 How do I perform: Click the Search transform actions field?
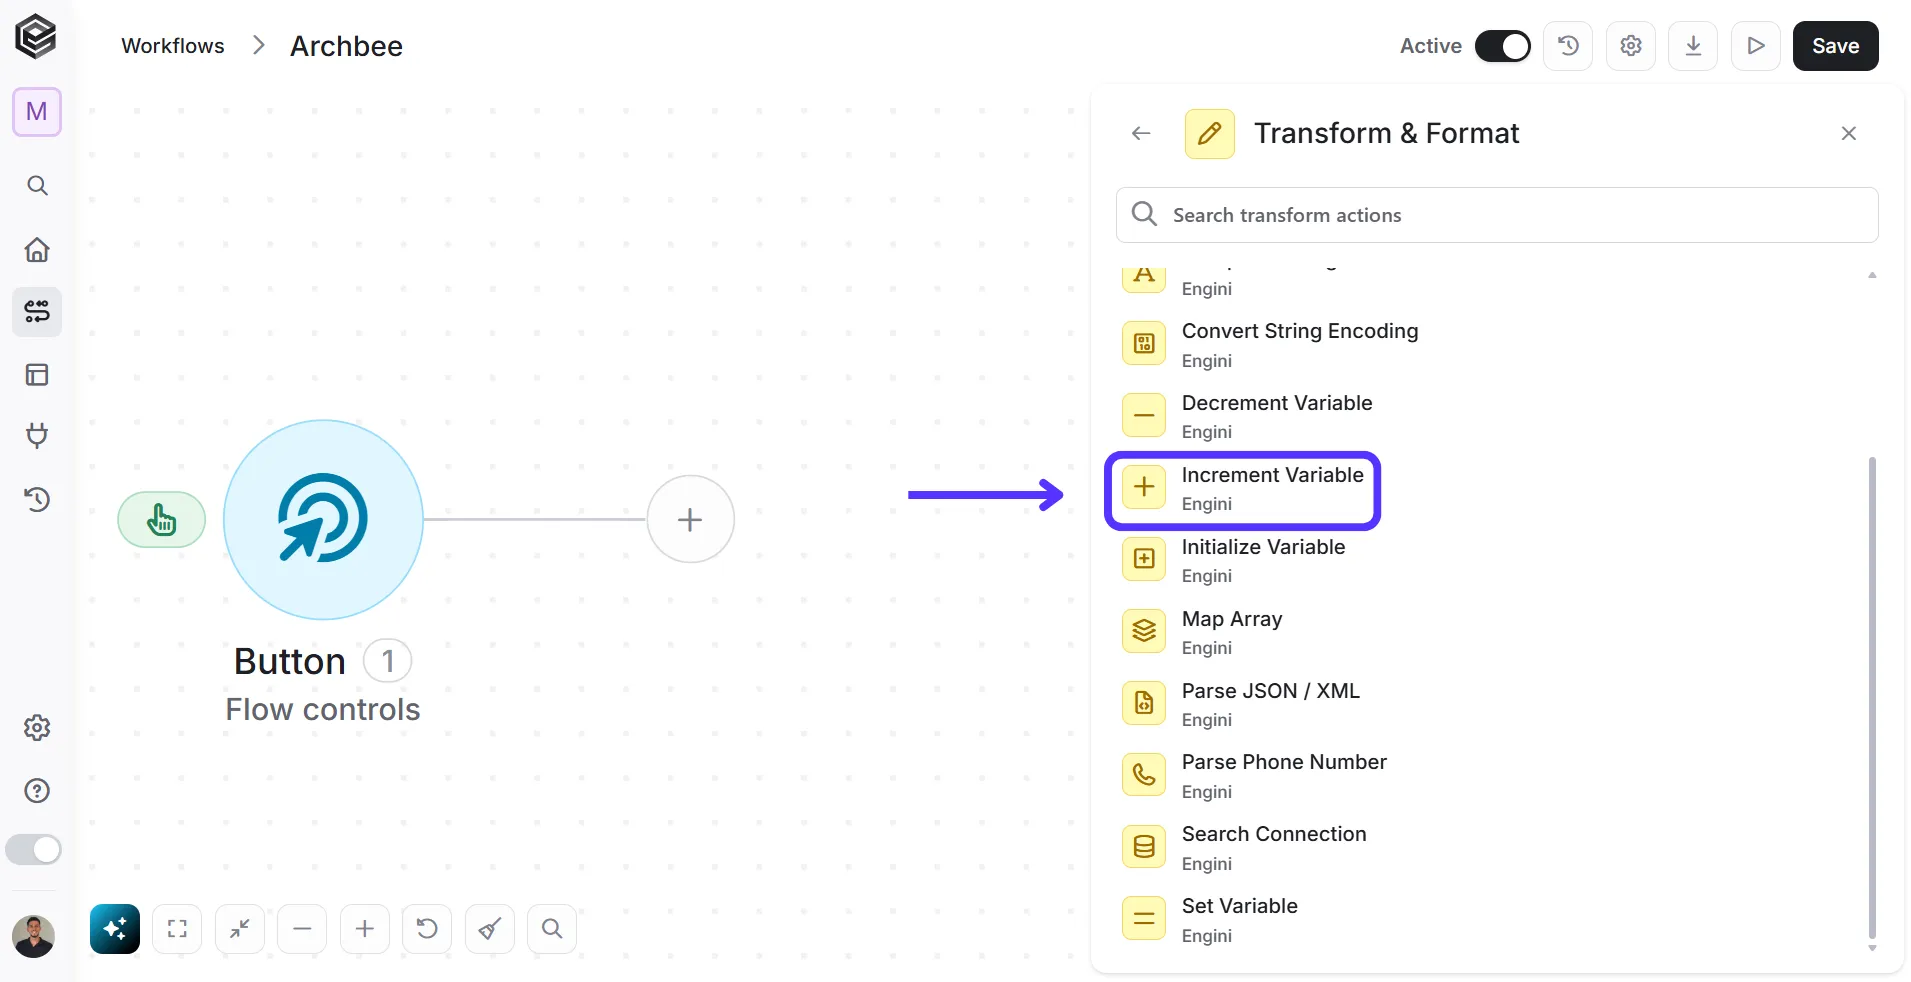[1497, 215]
